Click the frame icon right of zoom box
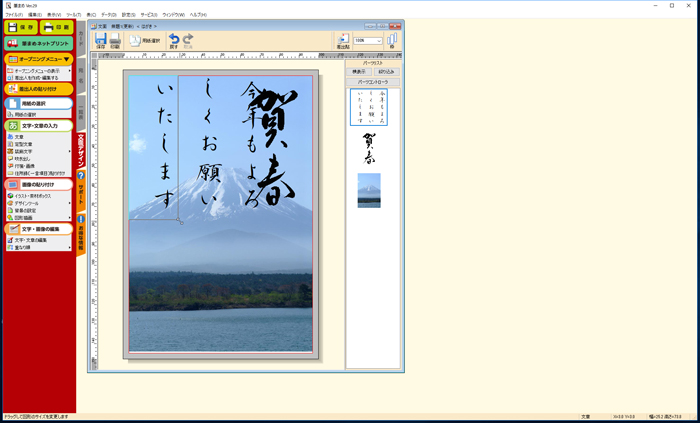 [392, 40]
